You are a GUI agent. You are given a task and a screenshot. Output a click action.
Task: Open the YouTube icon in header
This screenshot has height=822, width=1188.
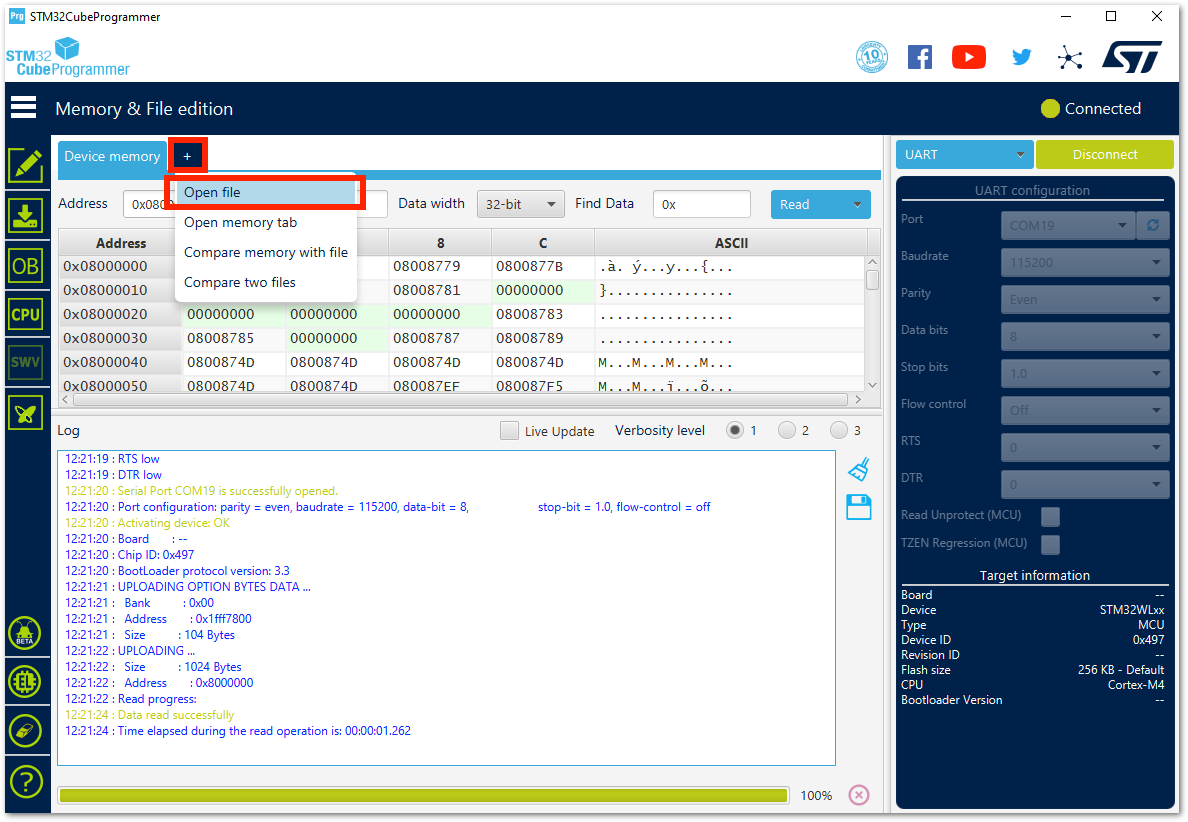969,57
